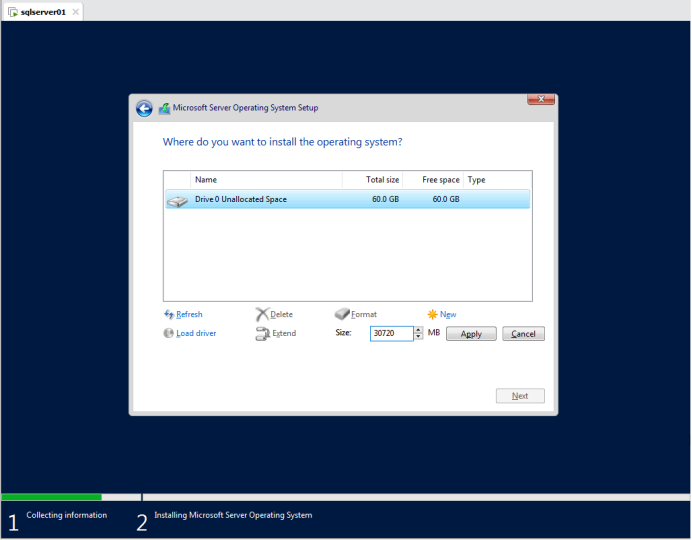Click the green installation progress bar
692x540 pixels.
point(52,497)
